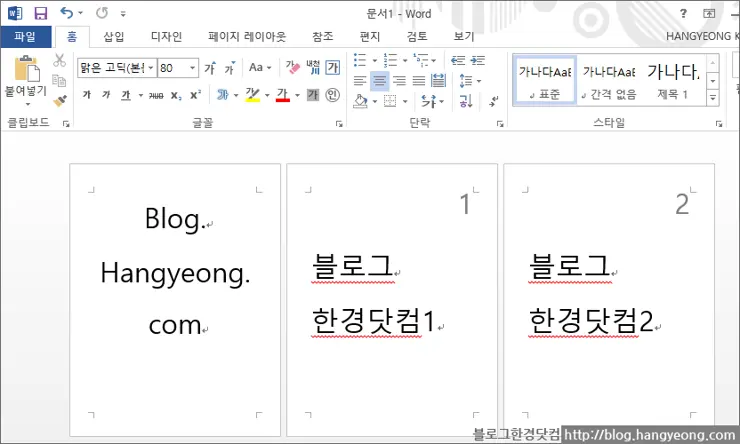Decrease font size with shrink icon
Screen dimensions: 740x444
tap(230, 68)
